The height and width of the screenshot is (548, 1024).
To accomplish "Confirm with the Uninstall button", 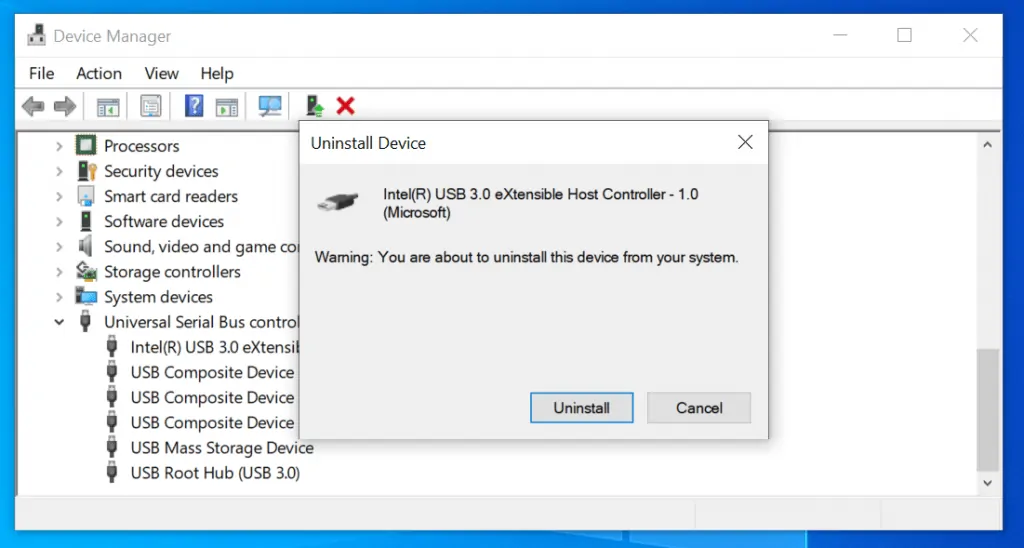I will coord(581,408).
